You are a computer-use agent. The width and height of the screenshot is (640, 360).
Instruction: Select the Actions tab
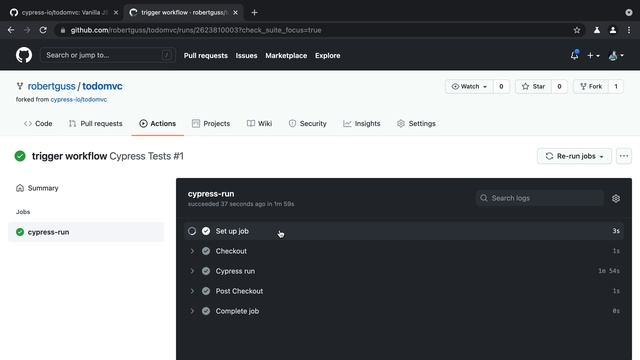coord(158,123)
